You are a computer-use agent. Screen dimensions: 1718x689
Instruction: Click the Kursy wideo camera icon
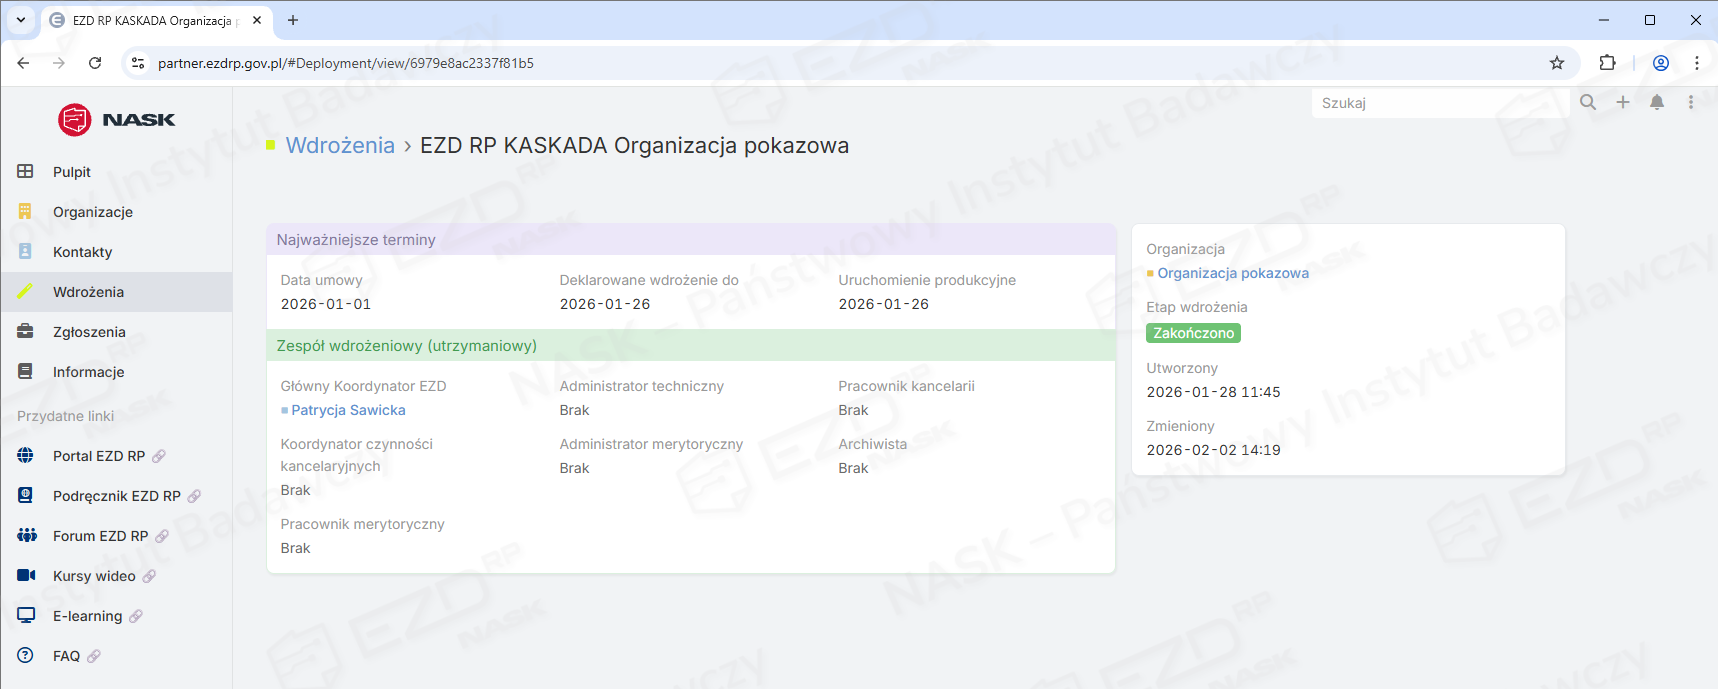point(27,576)
